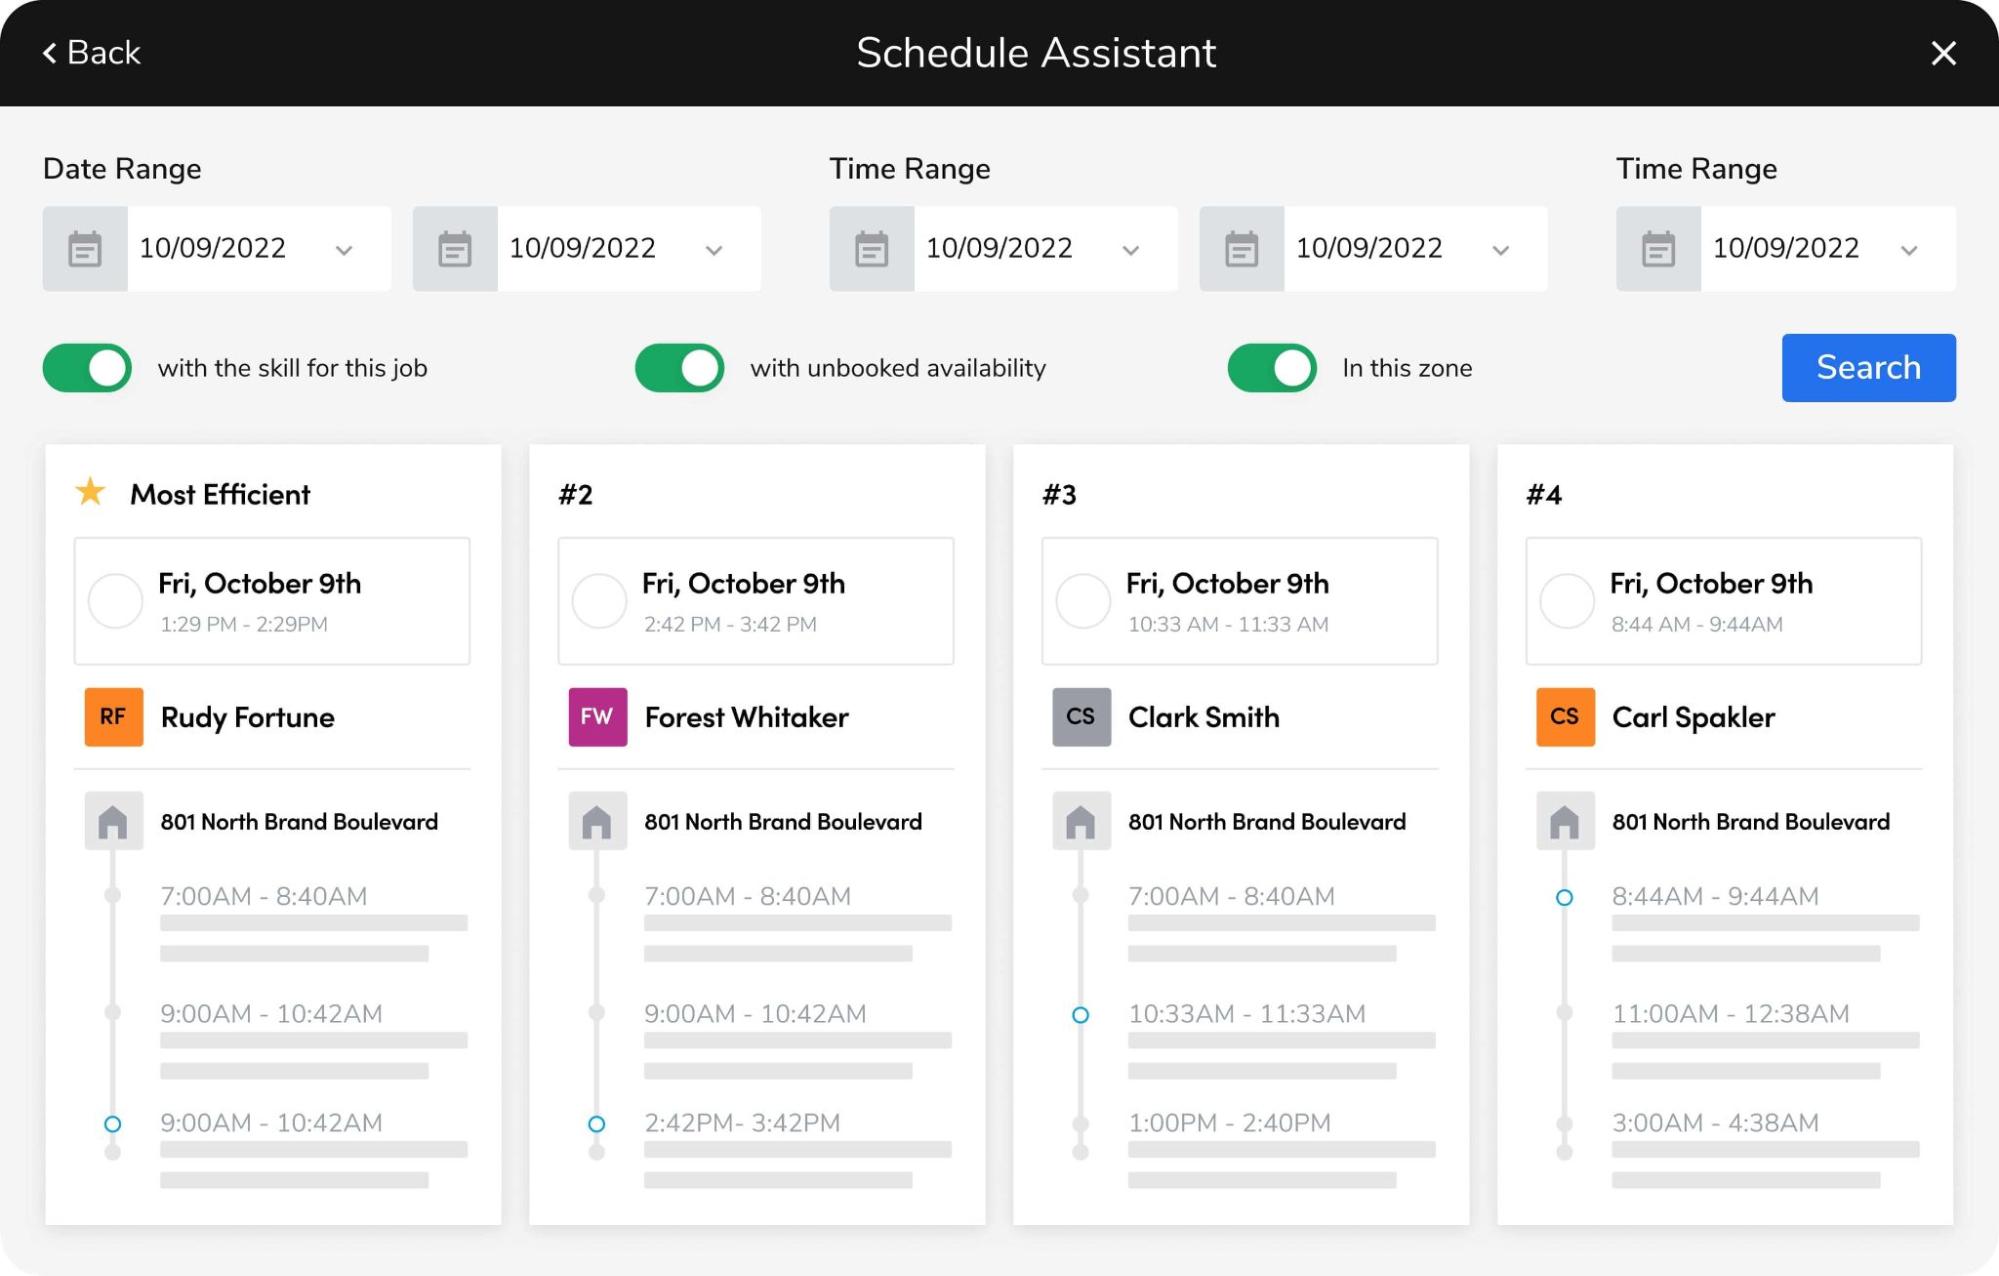
Task: Click the calendar icon on the first Date Range field
Action: (85, 248)
